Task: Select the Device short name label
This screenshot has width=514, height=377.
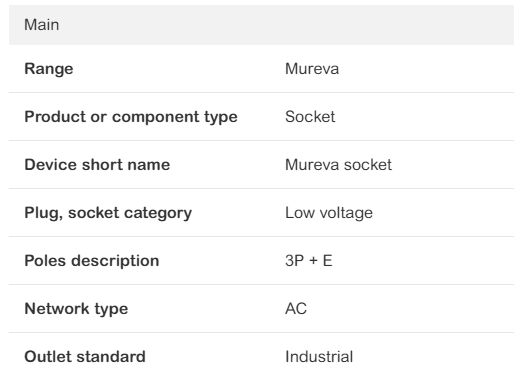Action: pos(97,165)
